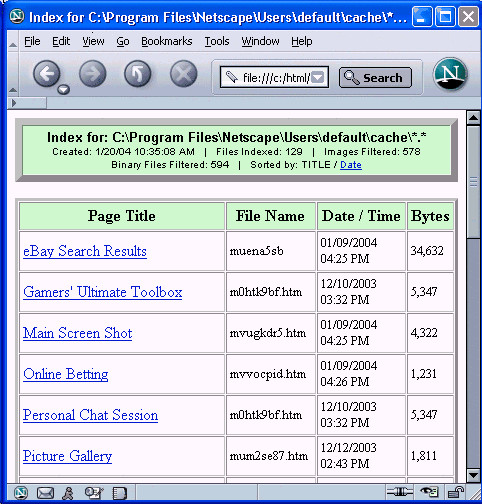Click the Files Indexed: 129 text
This screenshot has width=482, height=504.
point(259,152)
